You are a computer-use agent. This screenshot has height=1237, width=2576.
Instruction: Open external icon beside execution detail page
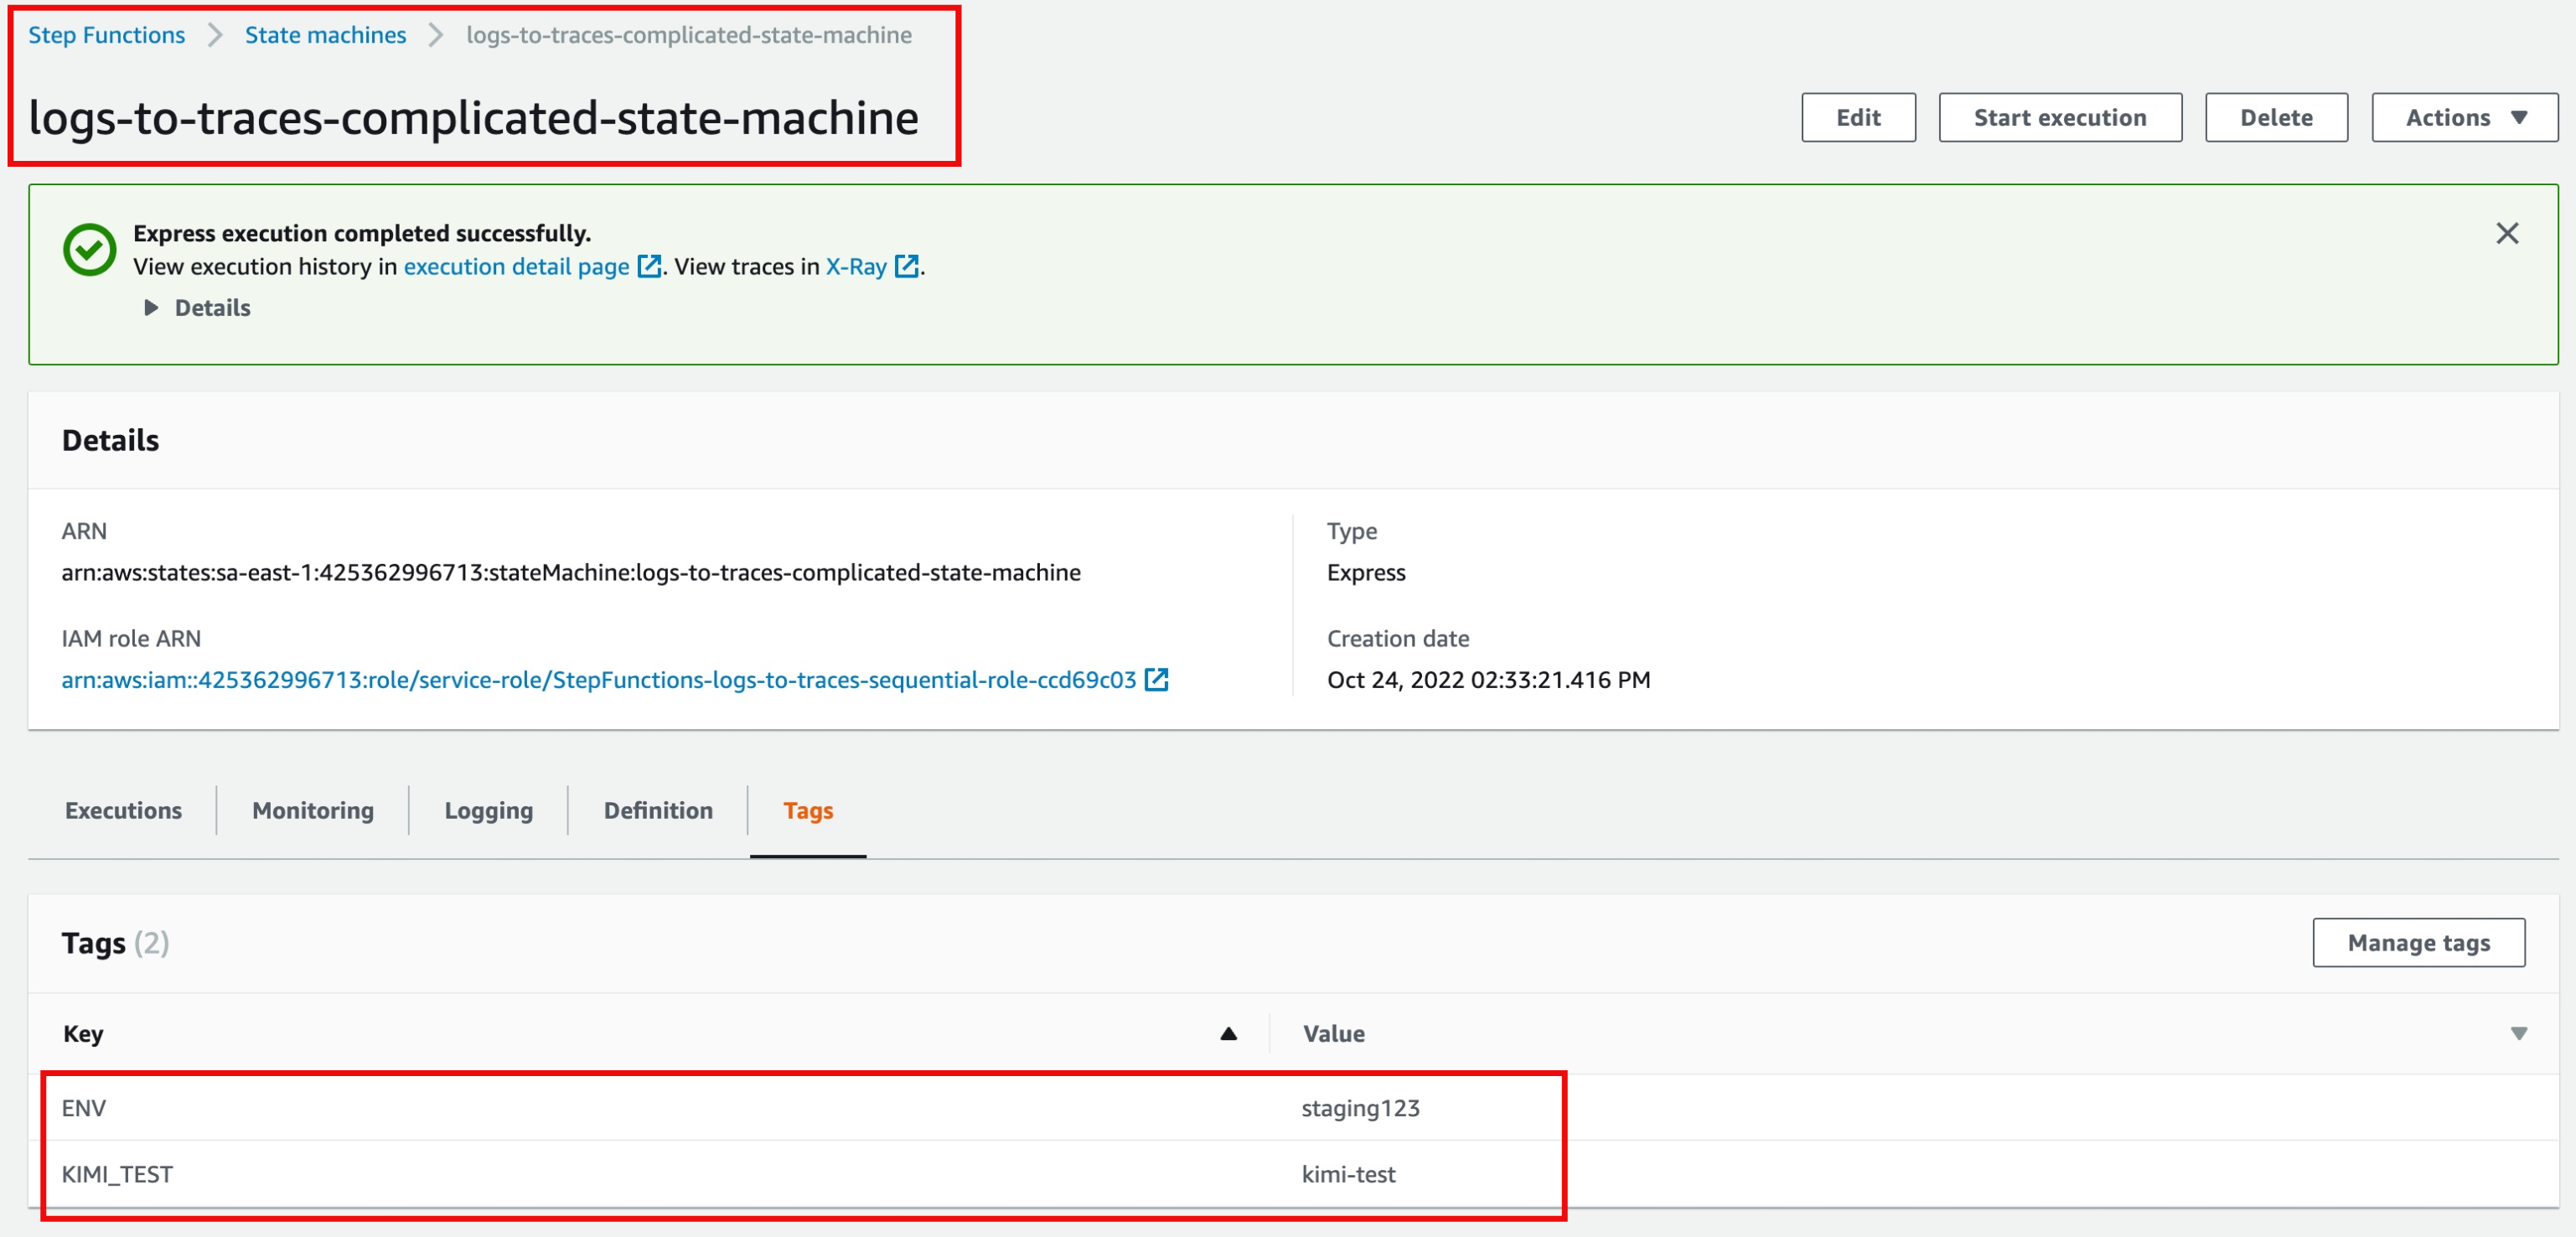[x=649, y=266]
